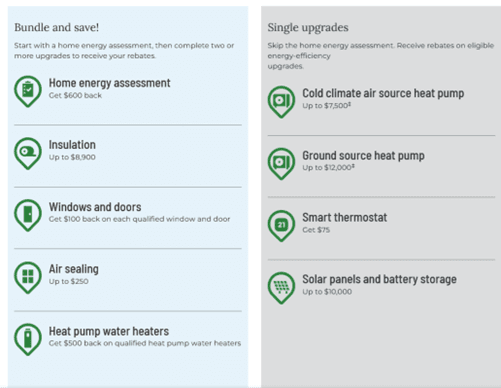Open the Windows and doors heading
501x388 pixels.
95,207
